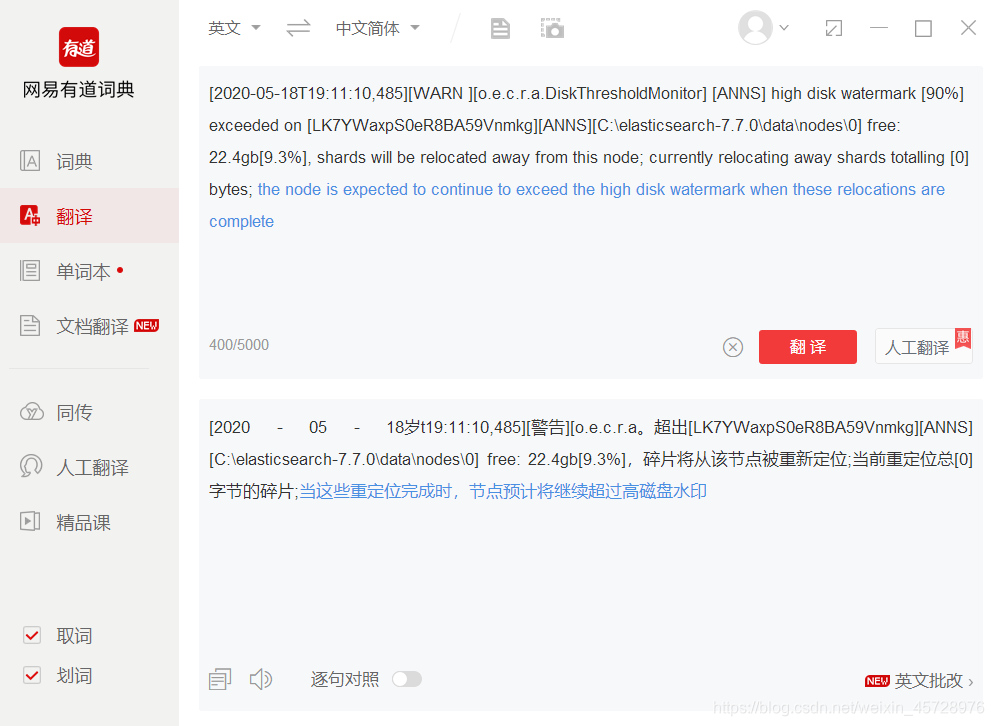Clear input text with the circular X button
Viewport: 994px width, 726px height.
(x=733, y=347)
